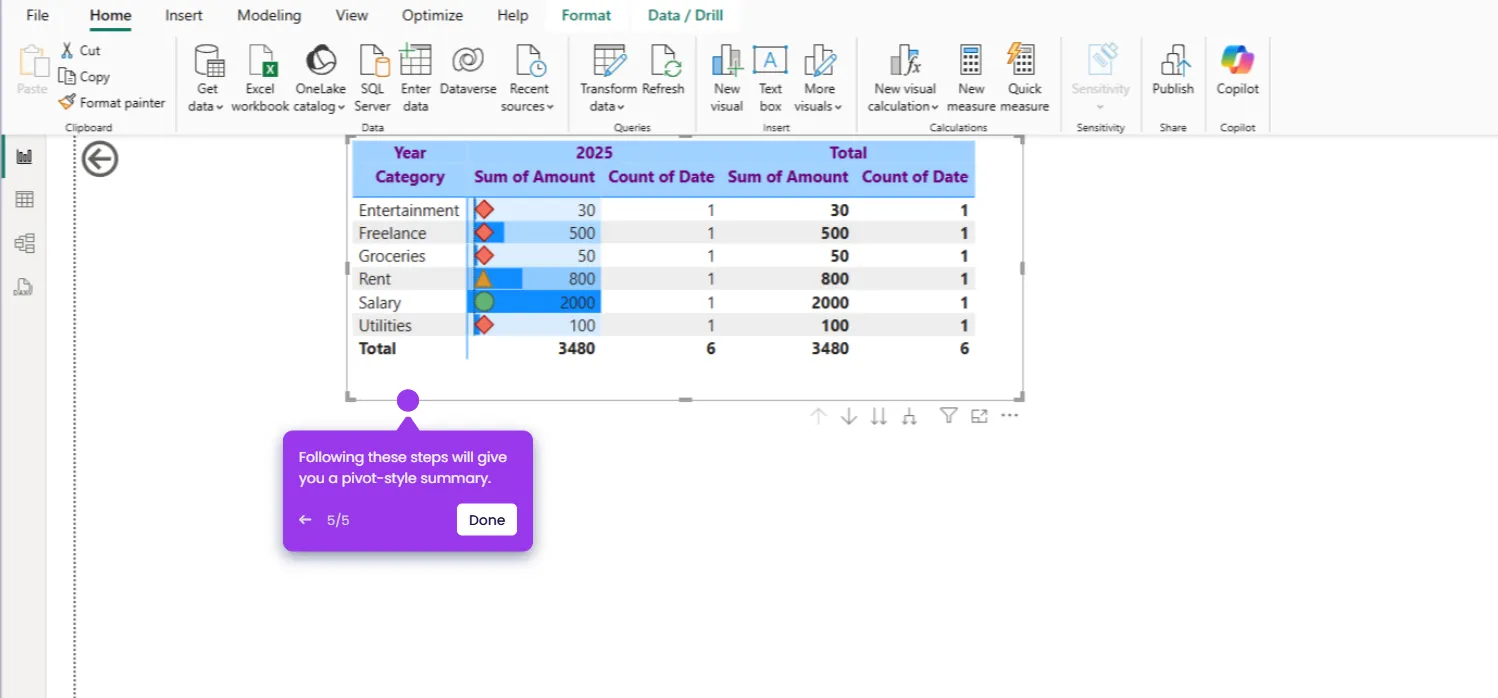Screen dimensions: 1498x698
Task: Enable drill down single arrow icon
Action: pyautogui.click(x=849, y=416)
